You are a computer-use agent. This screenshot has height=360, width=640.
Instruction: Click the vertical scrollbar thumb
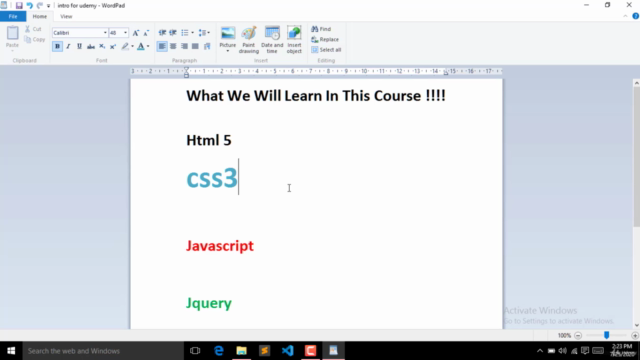tap(636, 157)
